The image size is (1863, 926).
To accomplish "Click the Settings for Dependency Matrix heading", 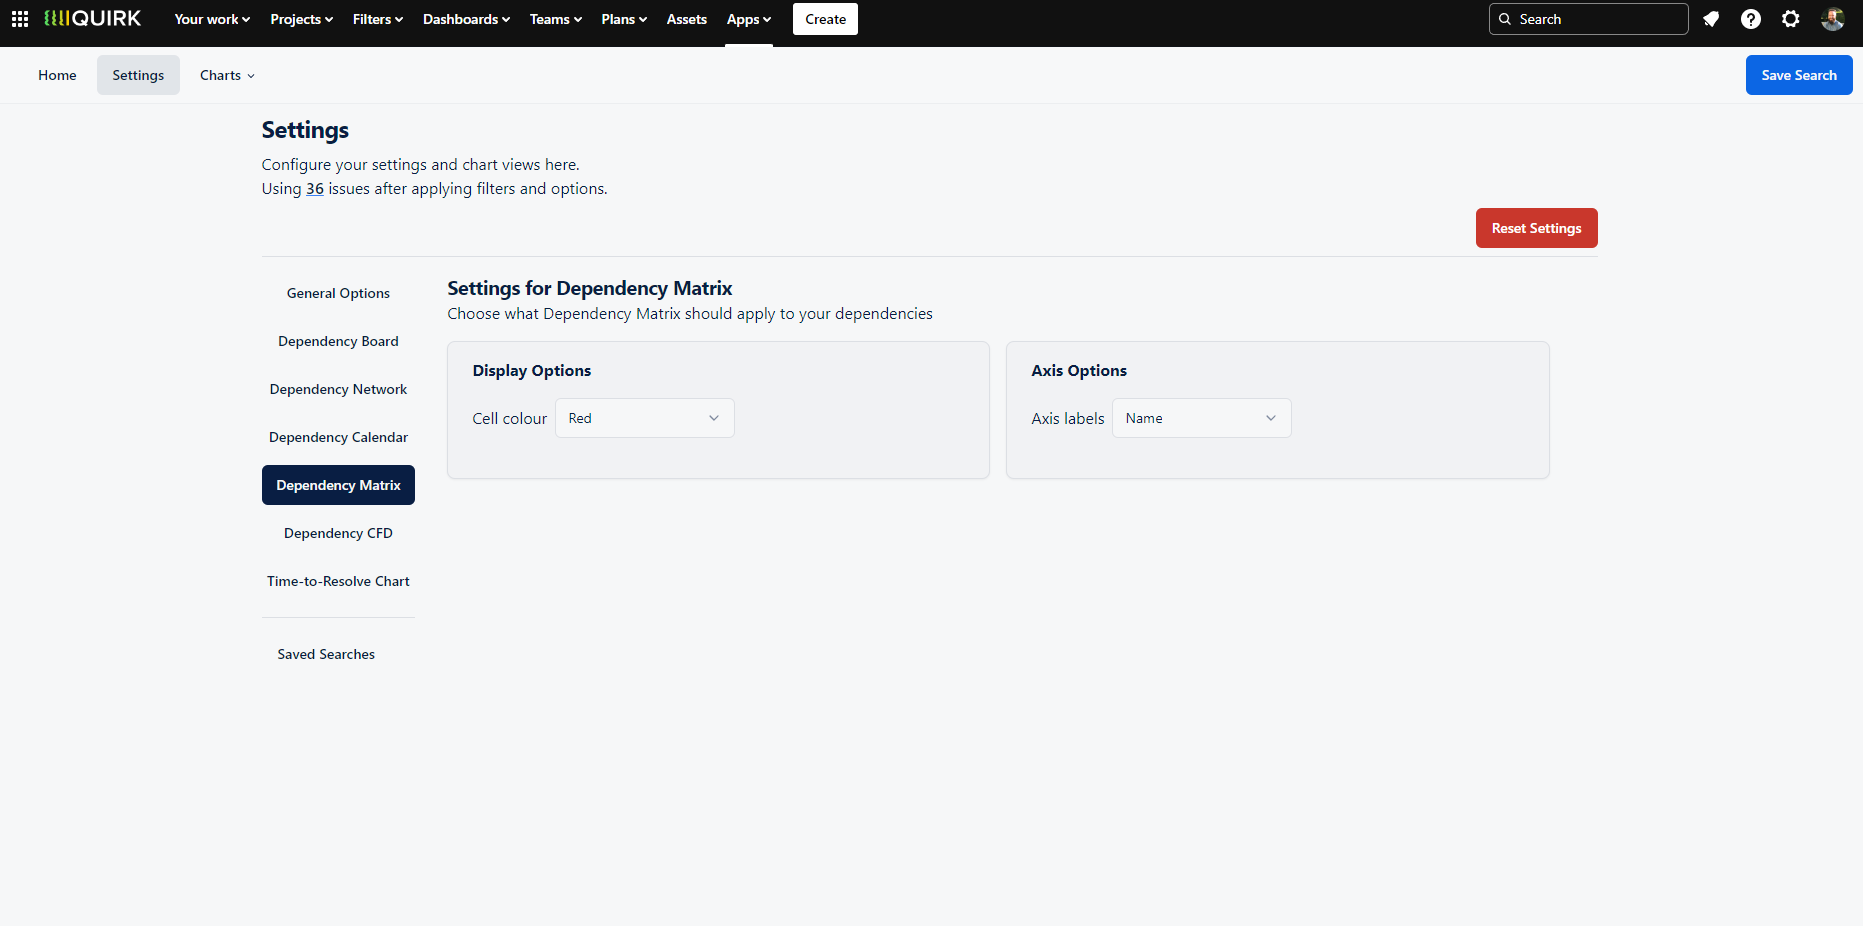I will coord(589,288).
